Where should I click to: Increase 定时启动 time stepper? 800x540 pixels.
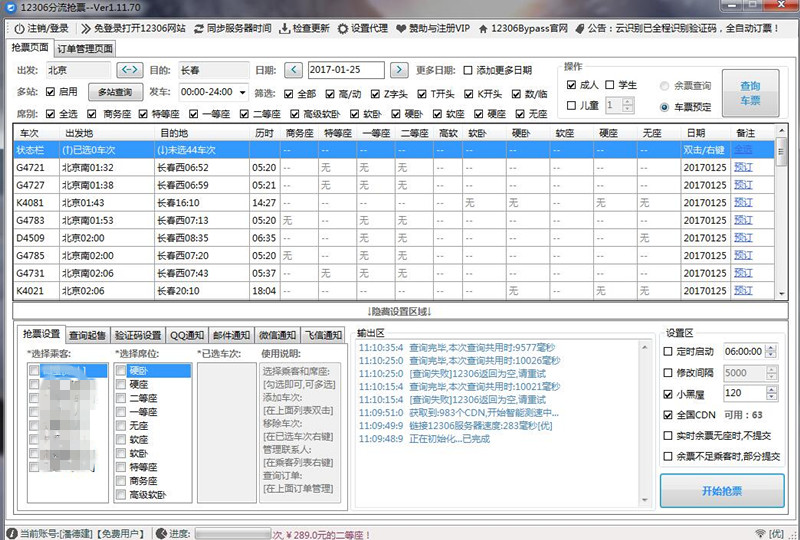coord(771,348)
